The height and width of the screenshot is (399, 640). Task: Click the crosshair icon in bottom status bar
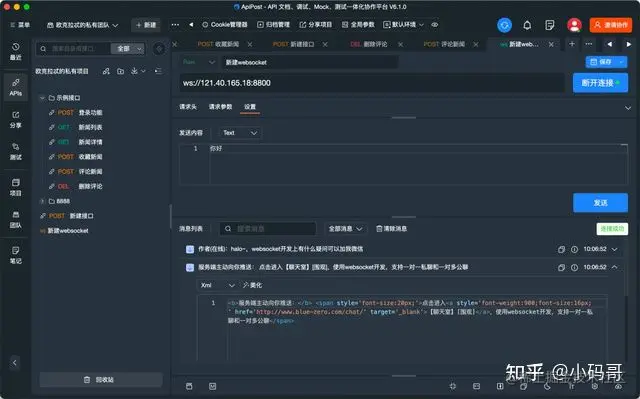pos(453,386)
